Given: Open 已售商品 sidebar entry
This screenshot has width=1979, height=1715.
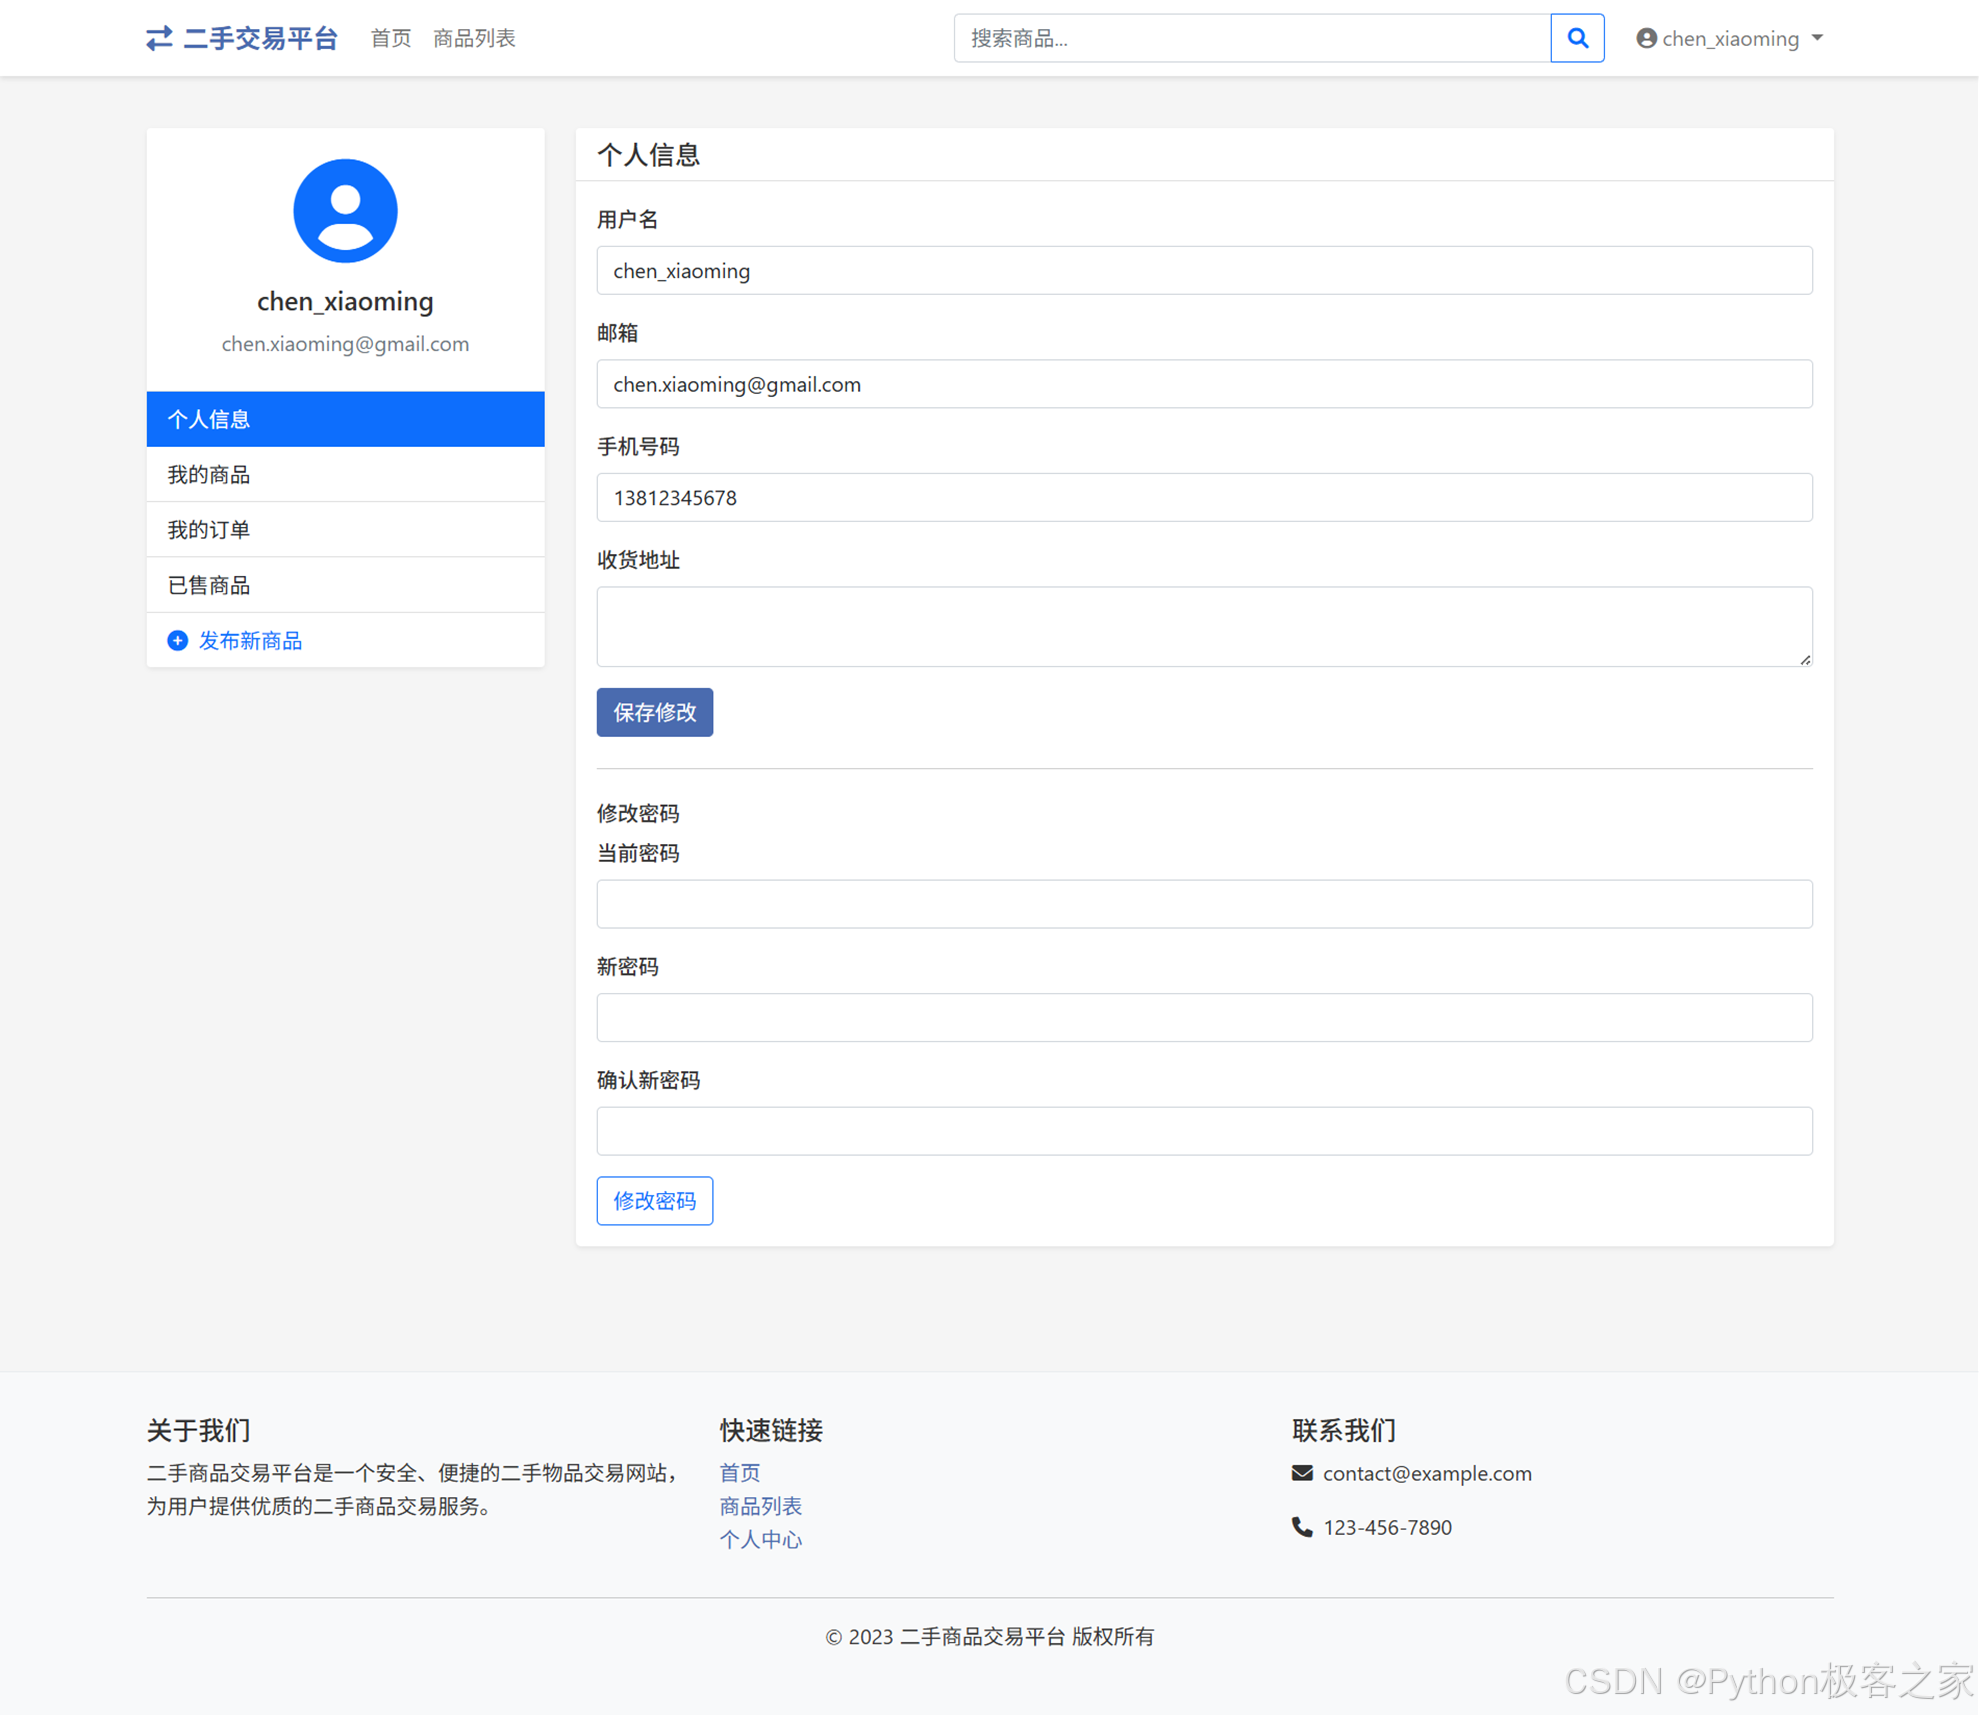Looking at the screenshot, I should pyautogui.click(x=345, y=585).
